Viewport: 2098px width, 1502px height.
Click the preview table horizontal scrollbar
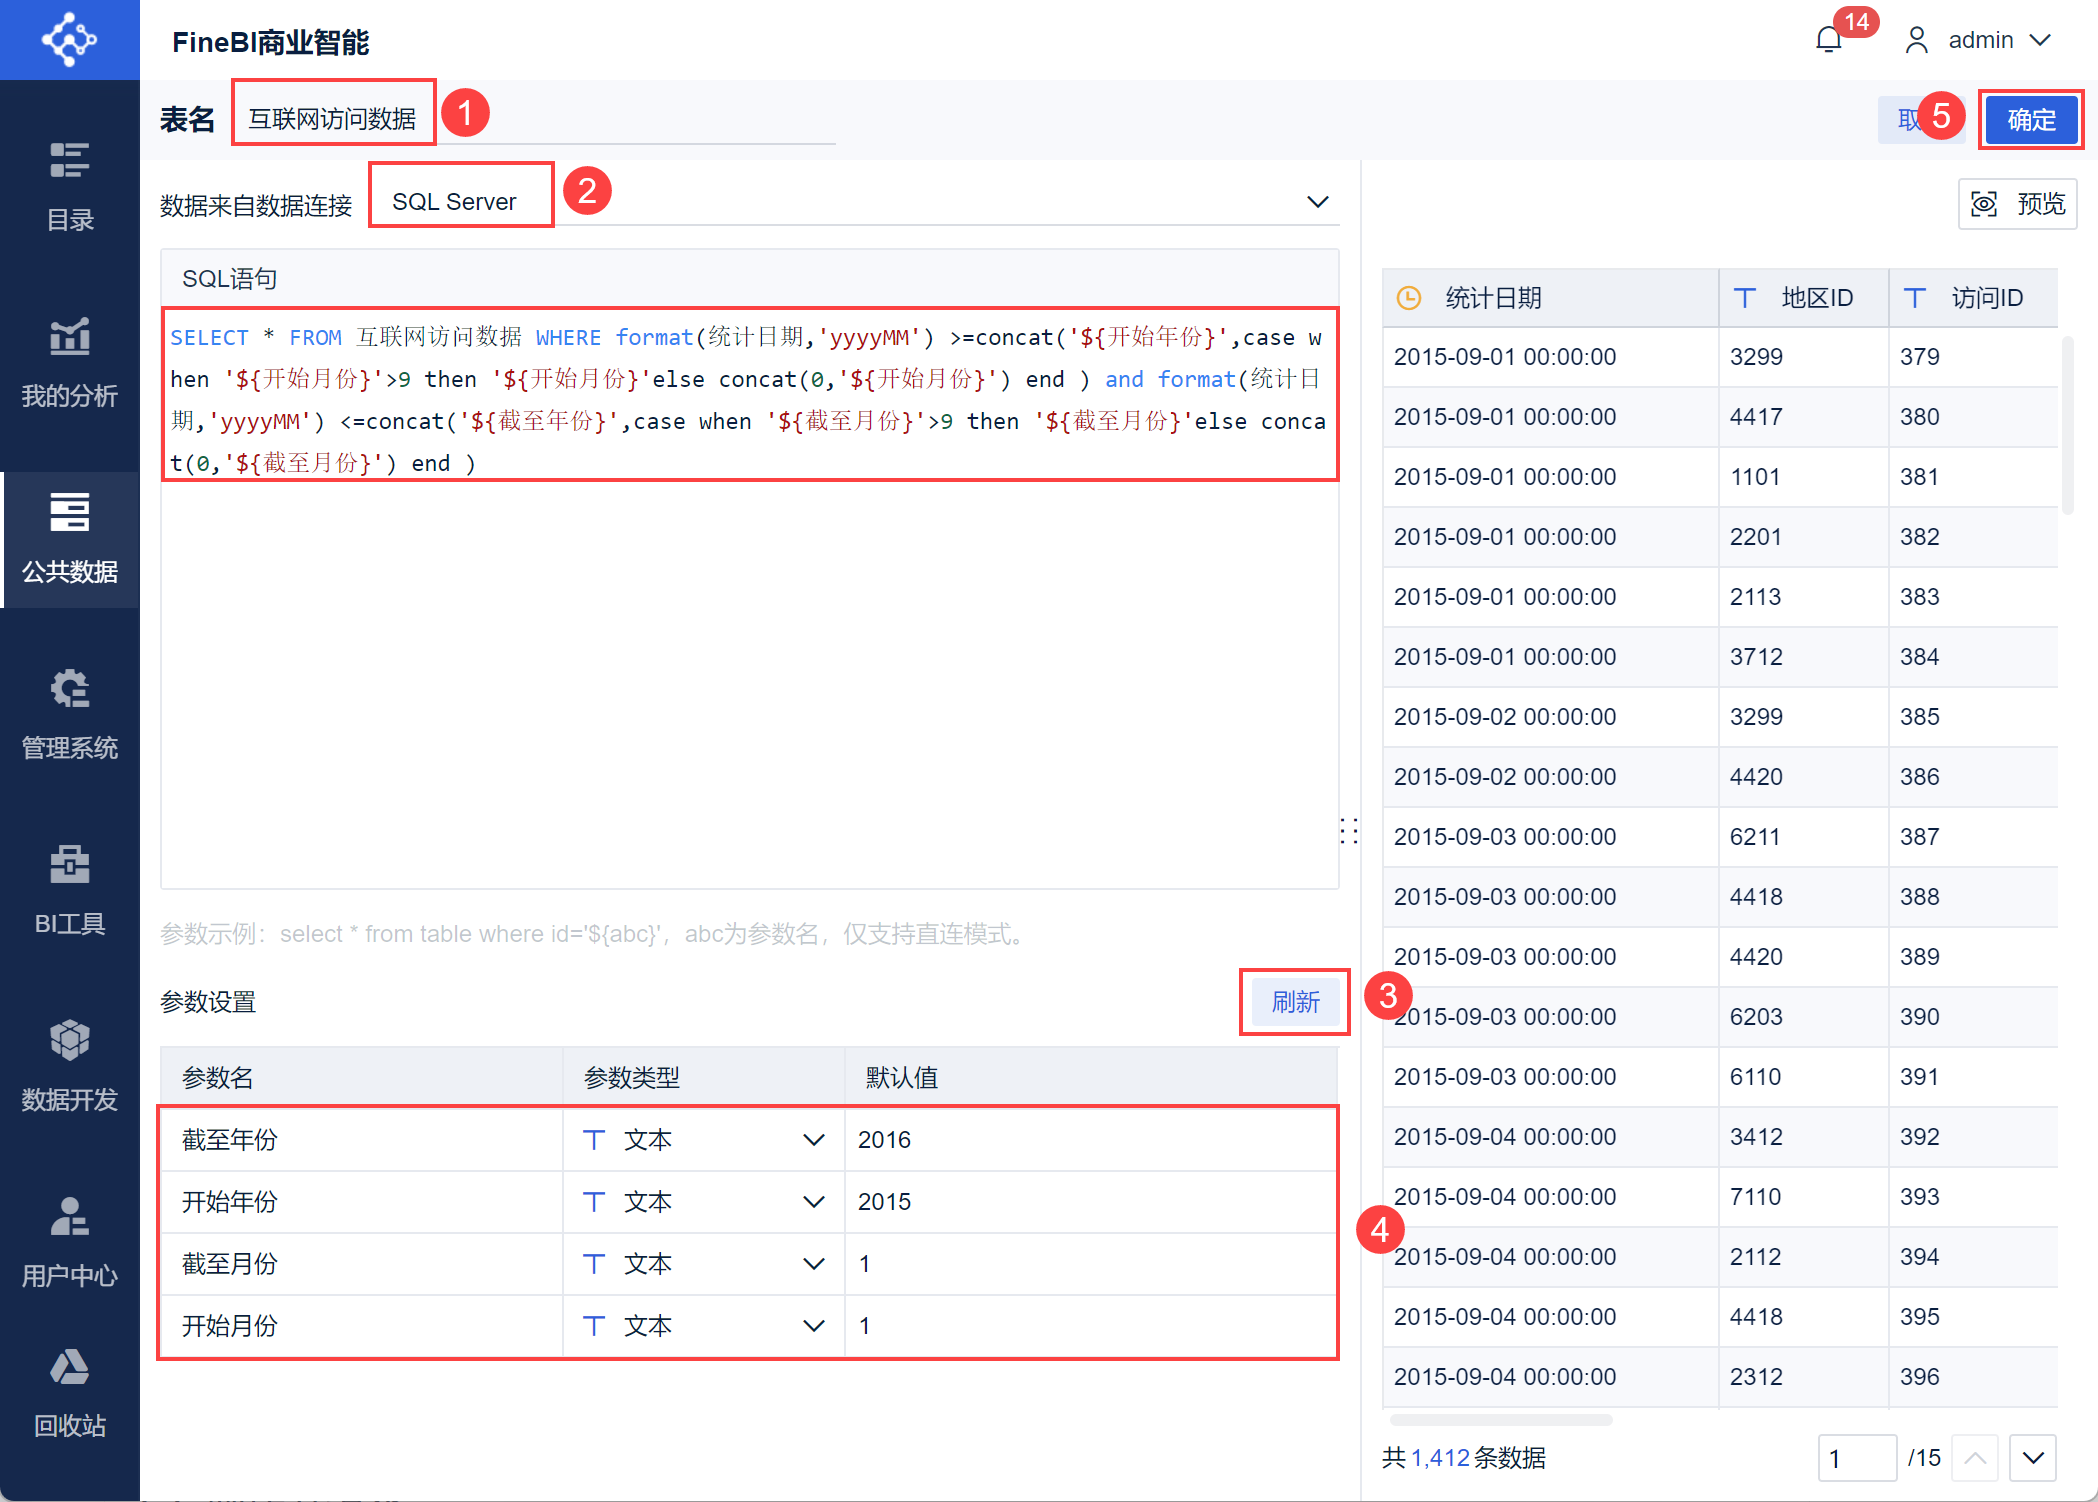click(1500, 1419)
